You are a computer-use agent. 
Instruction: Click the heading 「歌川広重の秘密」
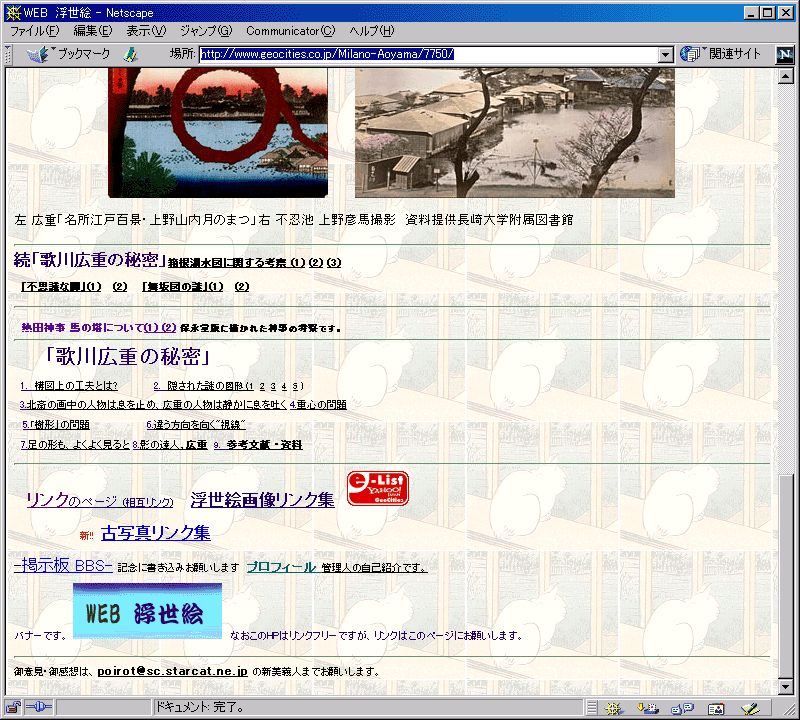coord(127,356)
